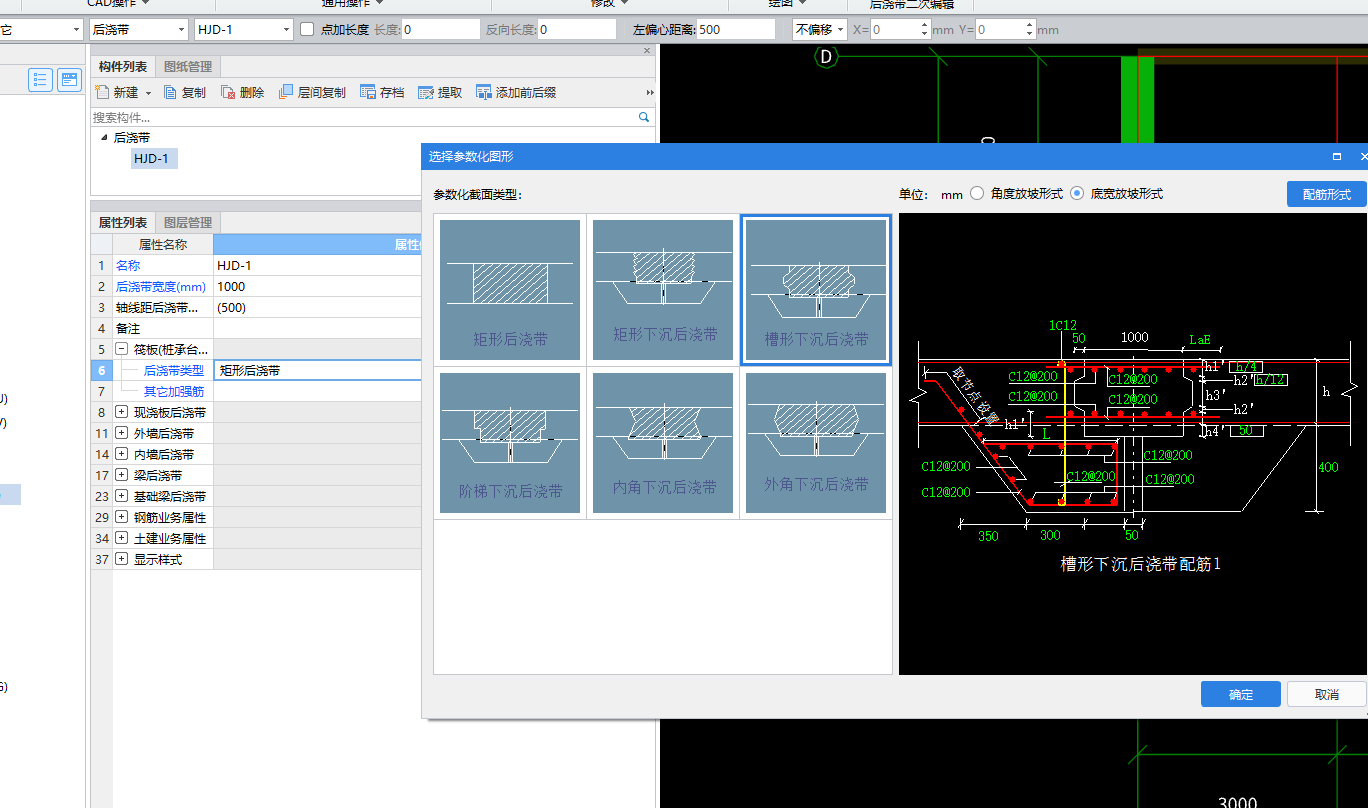Click the 复制 (copy) toolbar icon
The height and width of the screenshot is (808, 1368).
(x=169, y=92)
